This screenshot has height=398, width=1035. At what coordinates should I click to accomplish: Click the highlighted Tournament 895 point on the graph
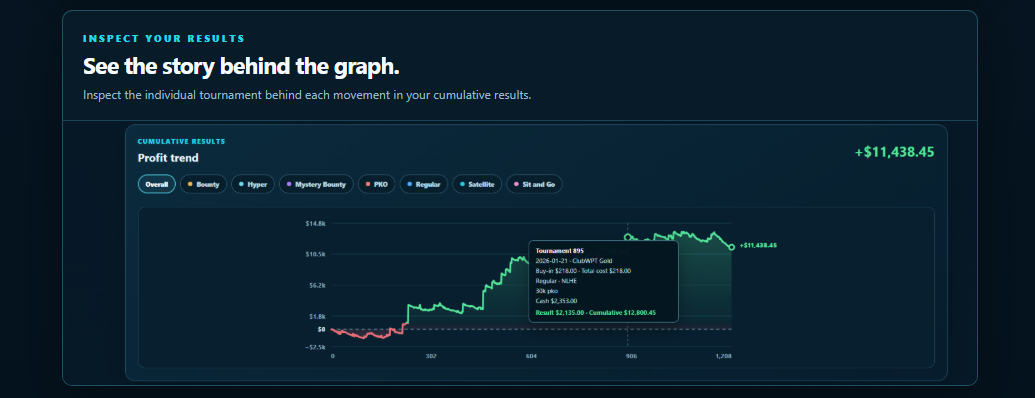627,237
